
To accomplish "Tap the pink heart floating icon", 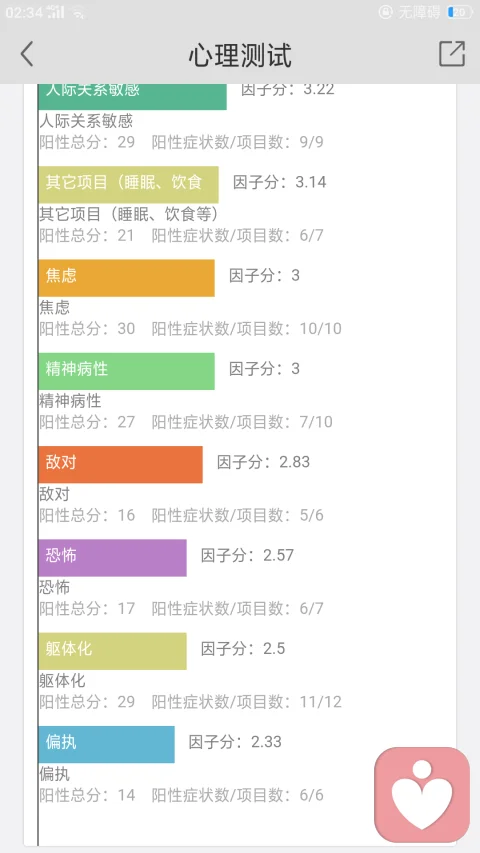I will pyautogui.click(x=422, y=795).
